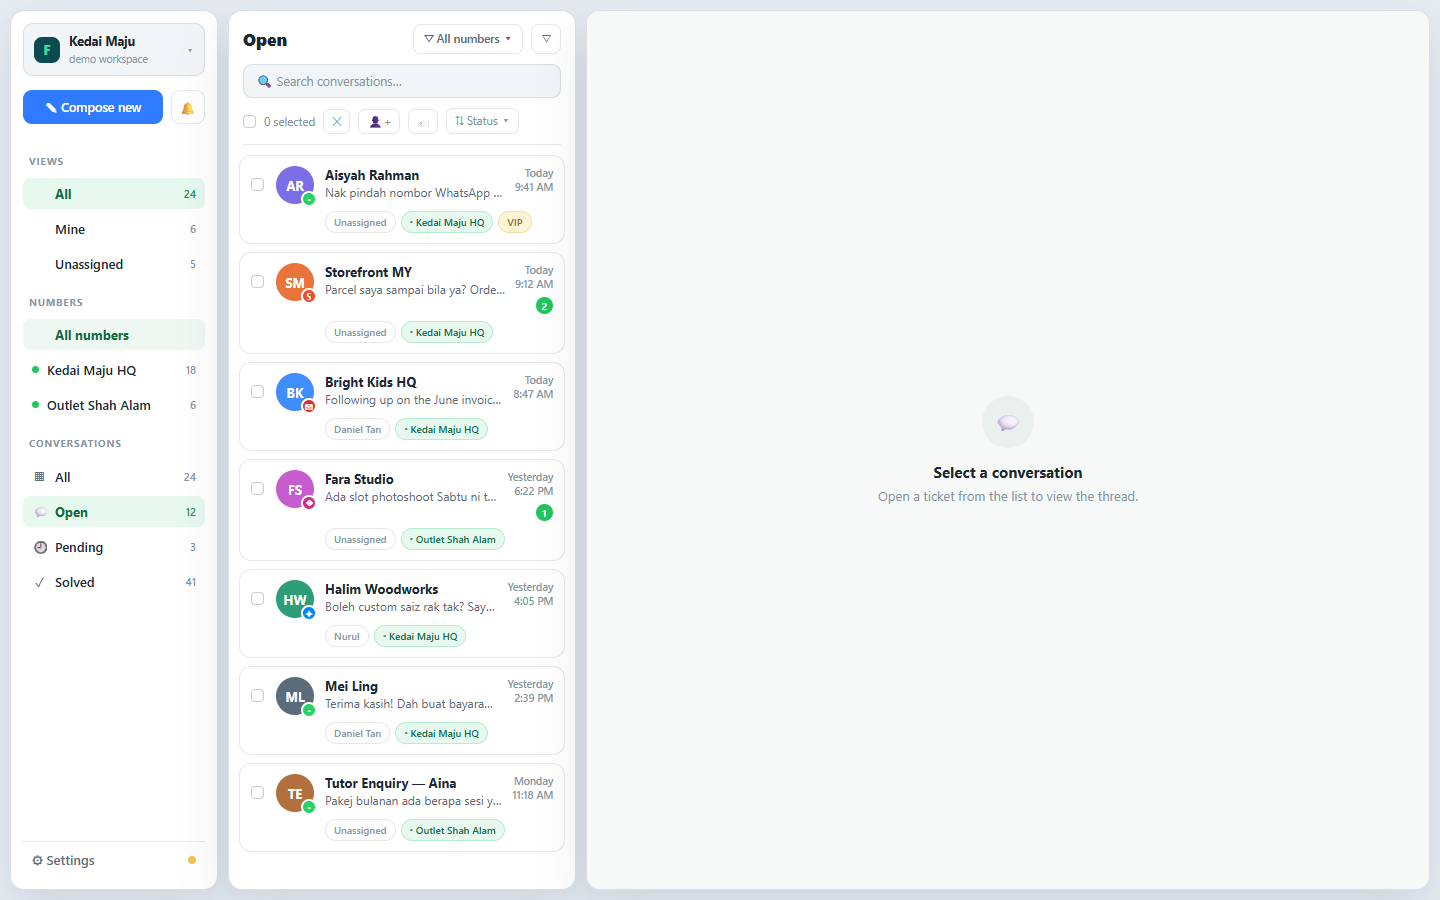Click Tutor Enquiry's TE avatar
Viewport: 1440px width, 900px height.
click(x=295, y=794)
